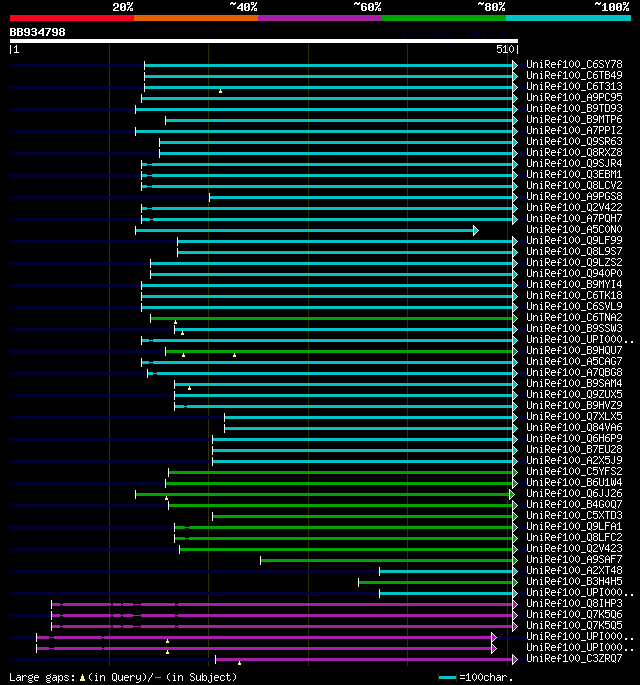
Task: Select the UniRef100_C5YFS2 label
Action: pyautogui.click(x=574, y=471)
